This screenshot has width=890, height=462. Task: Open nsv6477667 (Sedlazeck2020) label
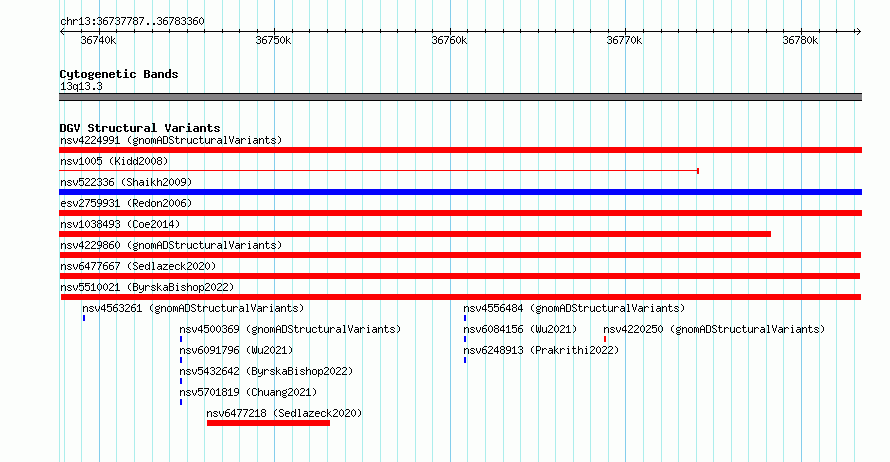138,266
